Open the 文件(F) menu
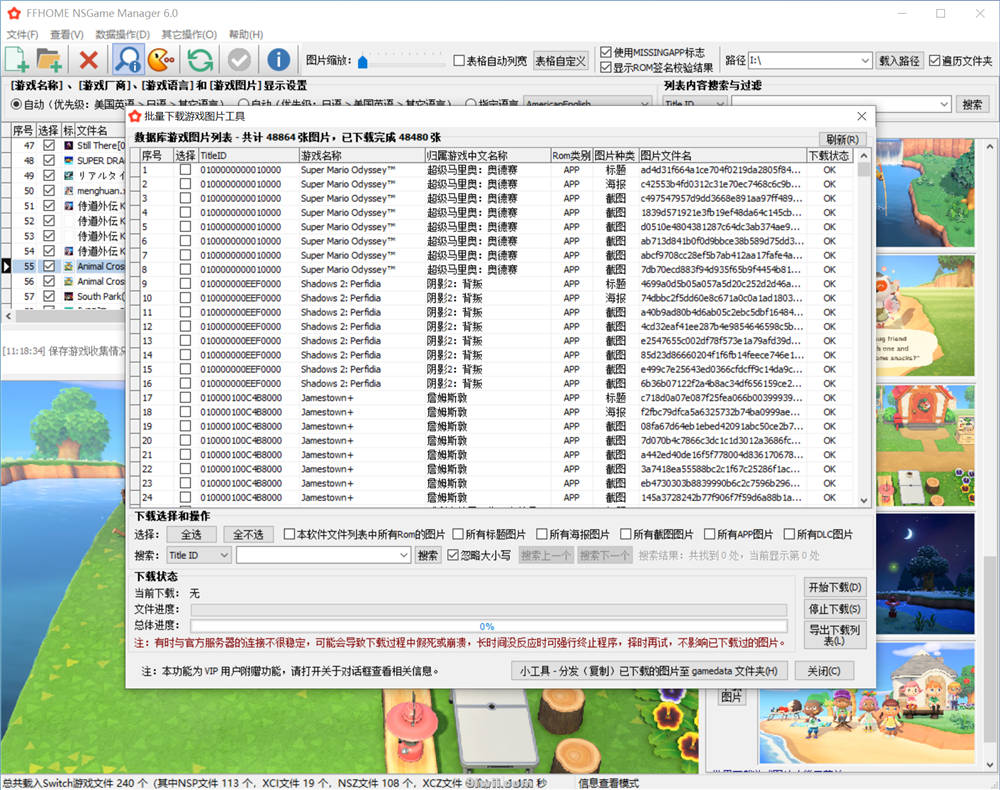The width and height of the screenshot is (1000, 790). click(22, 34)
